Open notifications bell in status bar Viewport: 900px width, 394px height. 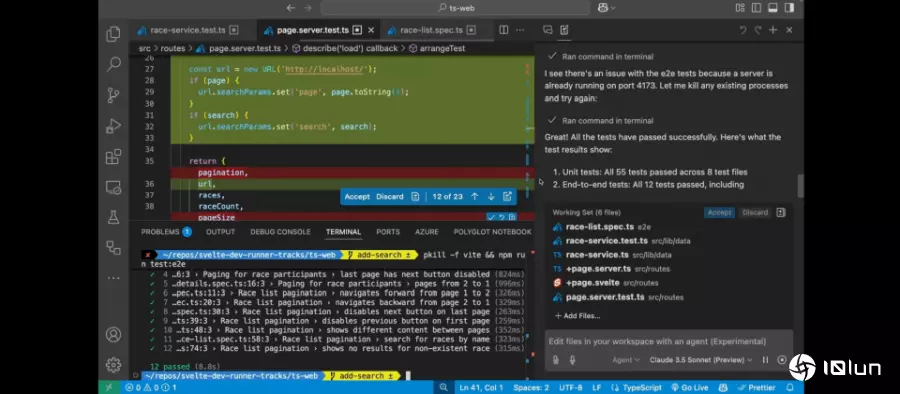tap(790, 388)
